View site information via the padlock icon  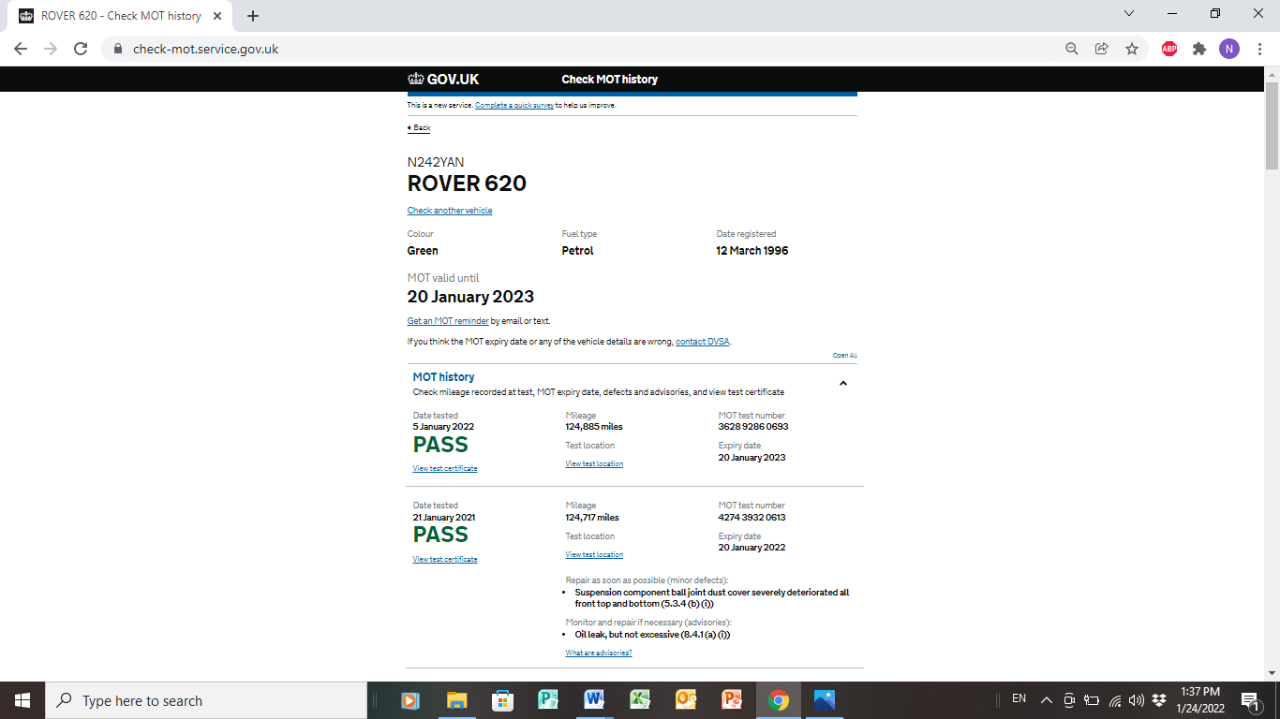pos(117,48)
